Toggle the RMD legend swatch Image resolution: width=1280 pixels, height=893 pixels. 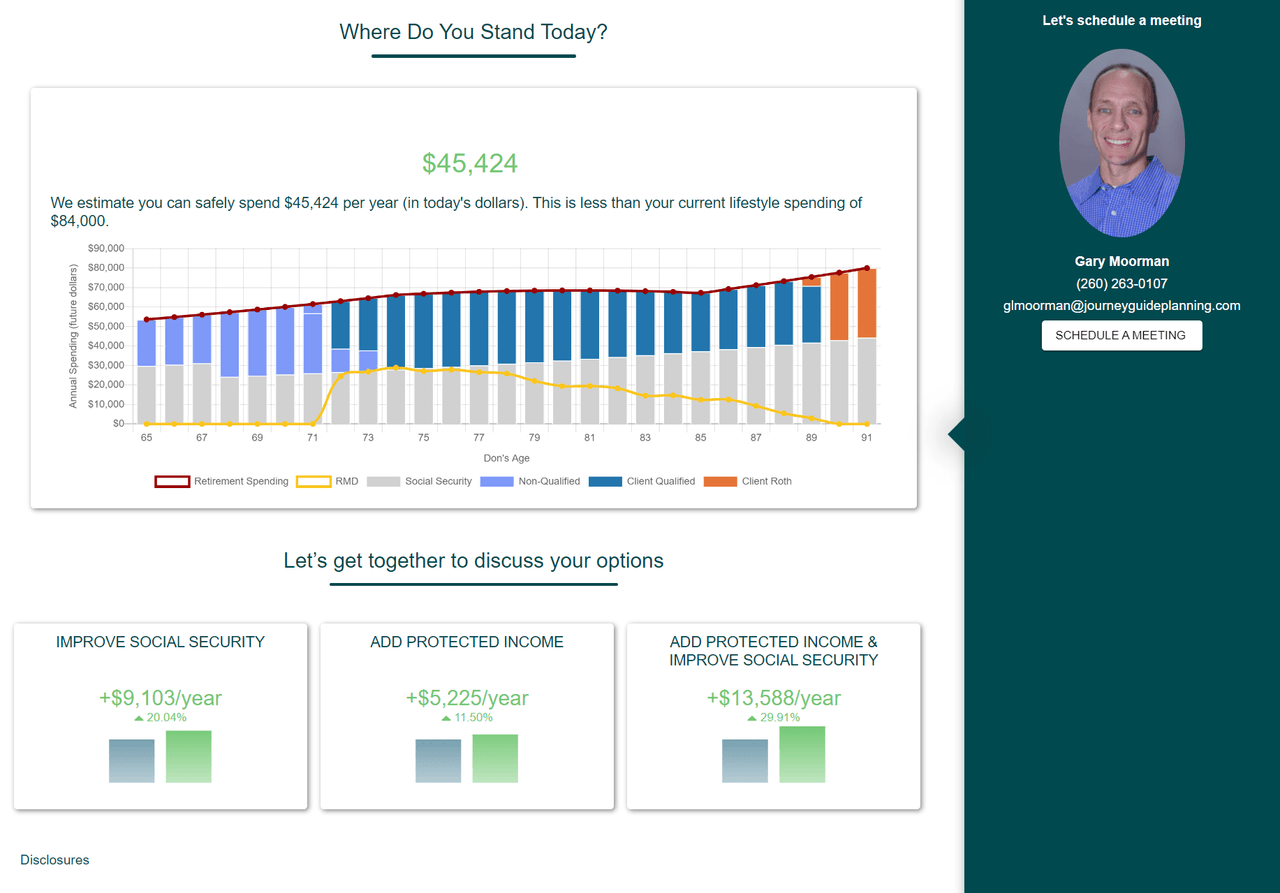point(314,481)
